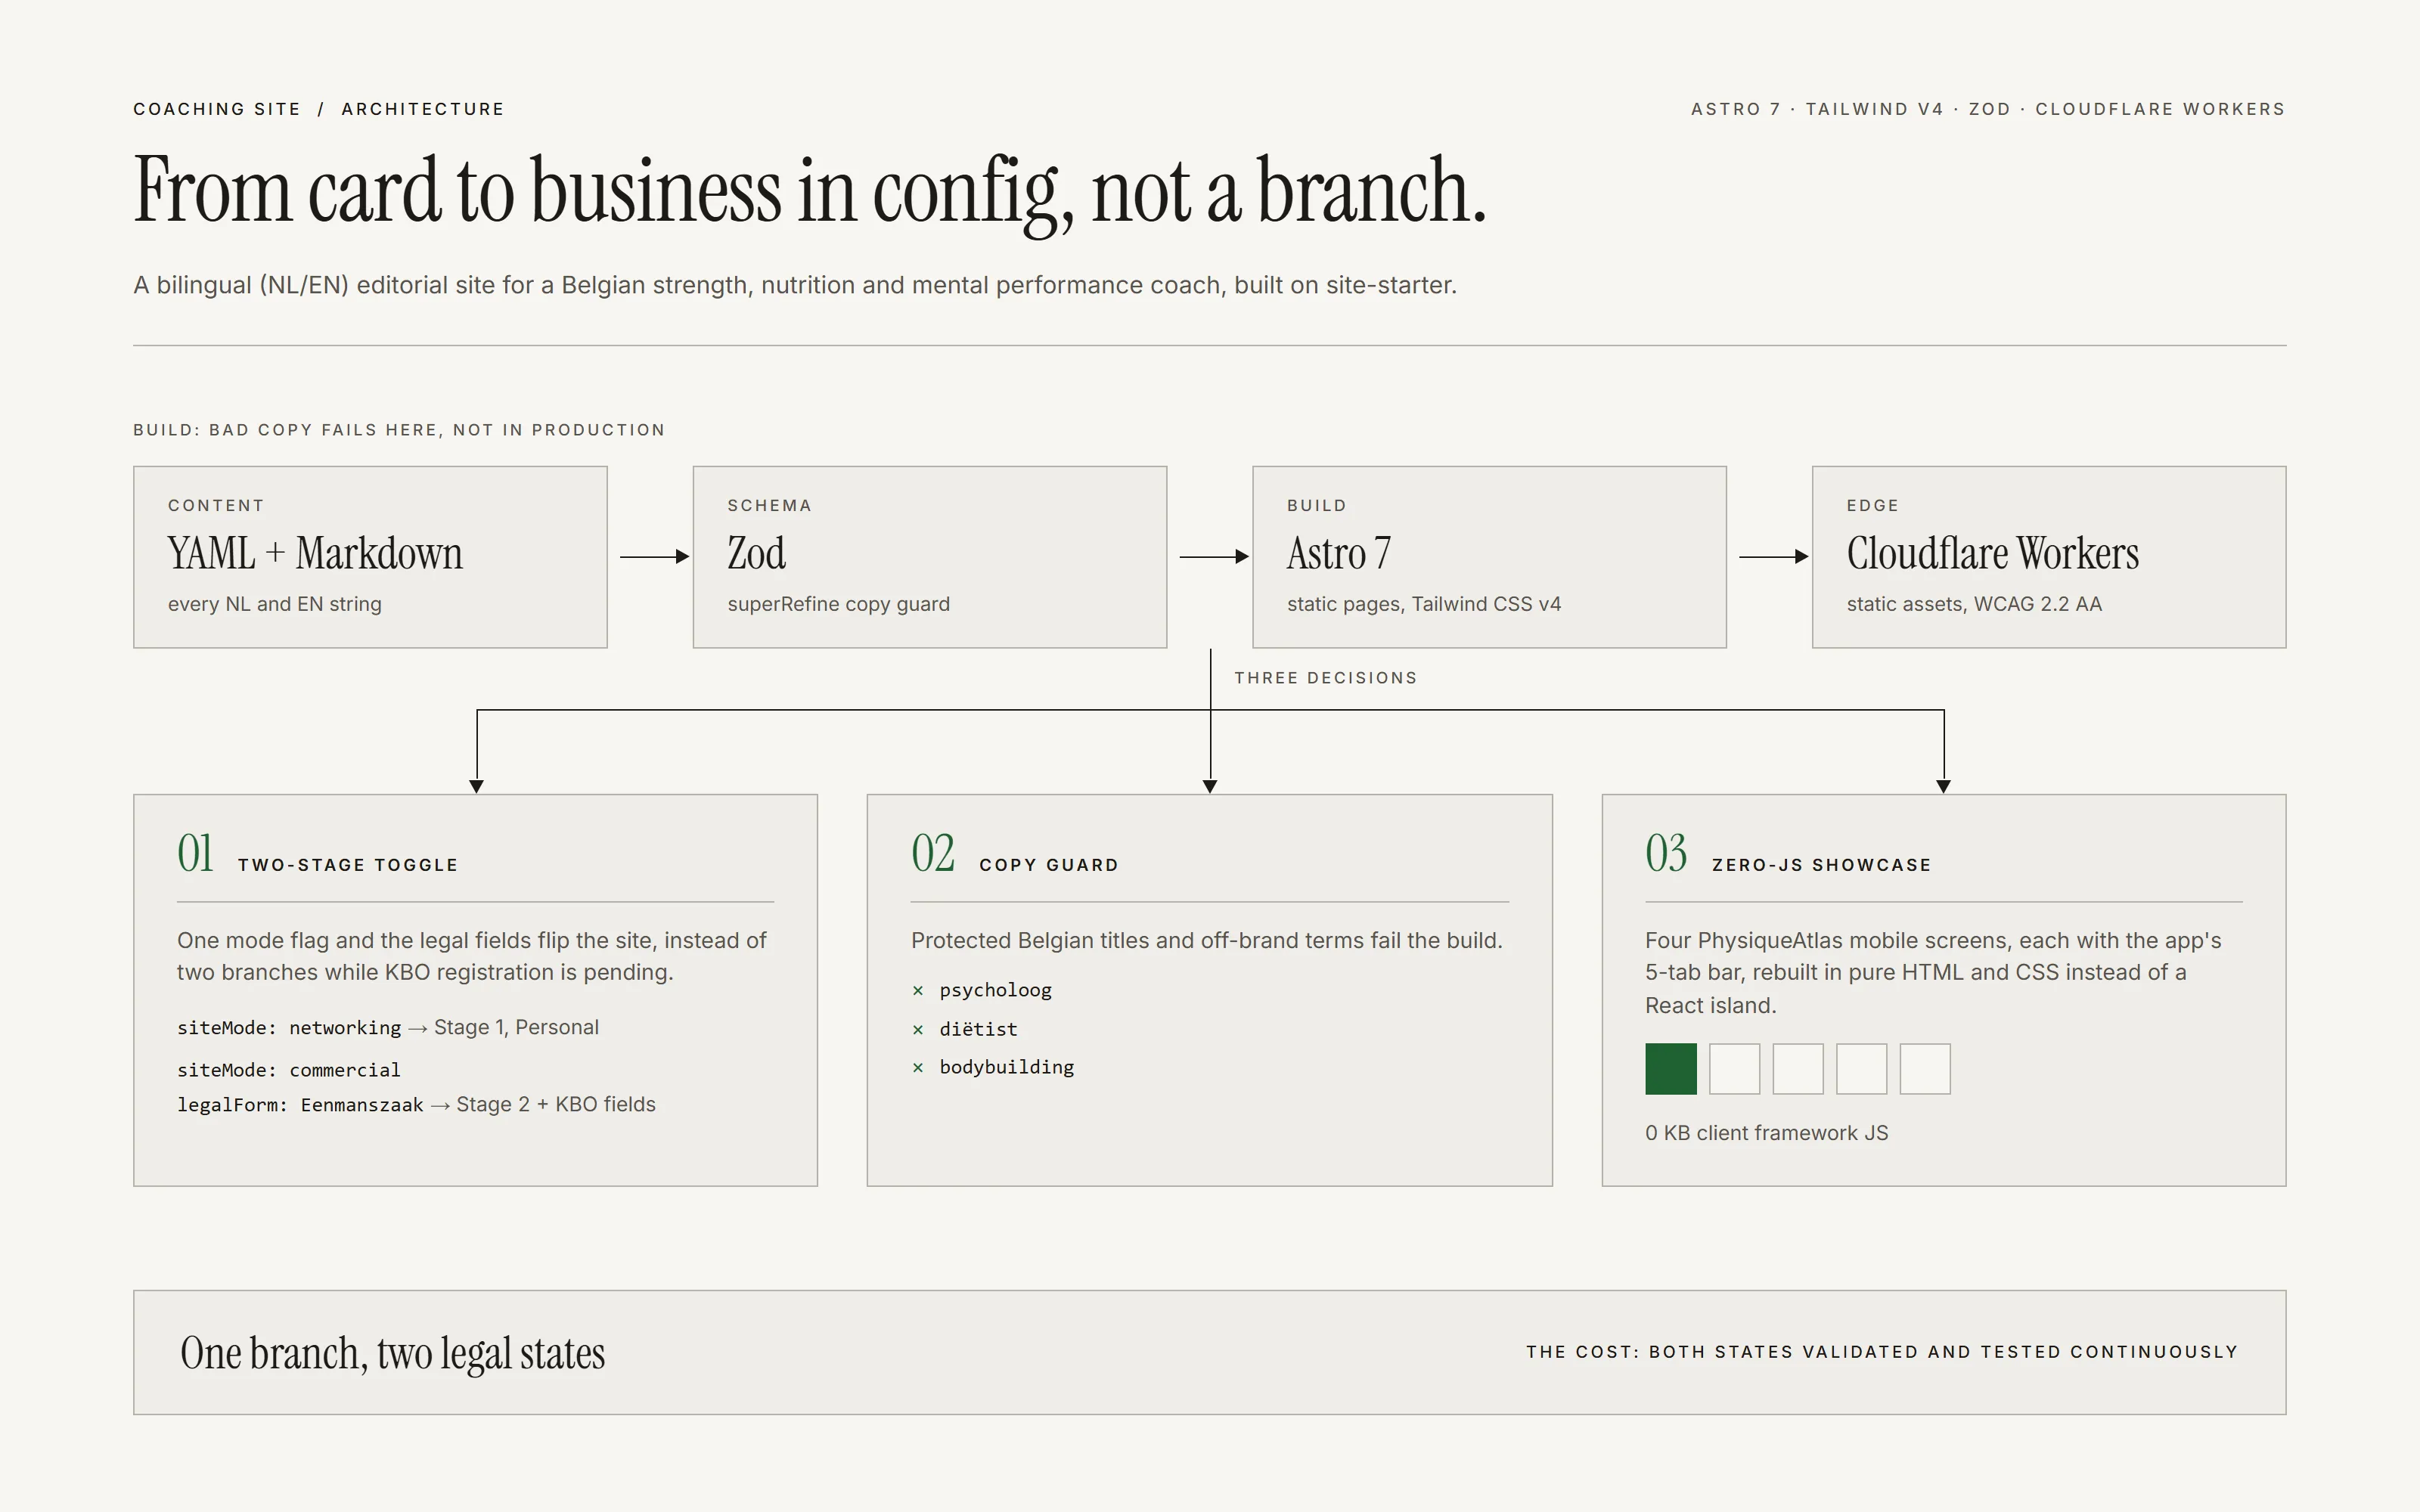Screen dimensions: 2420x1512
Task: Click the last empty screen square
Action: [1925, 1069]
